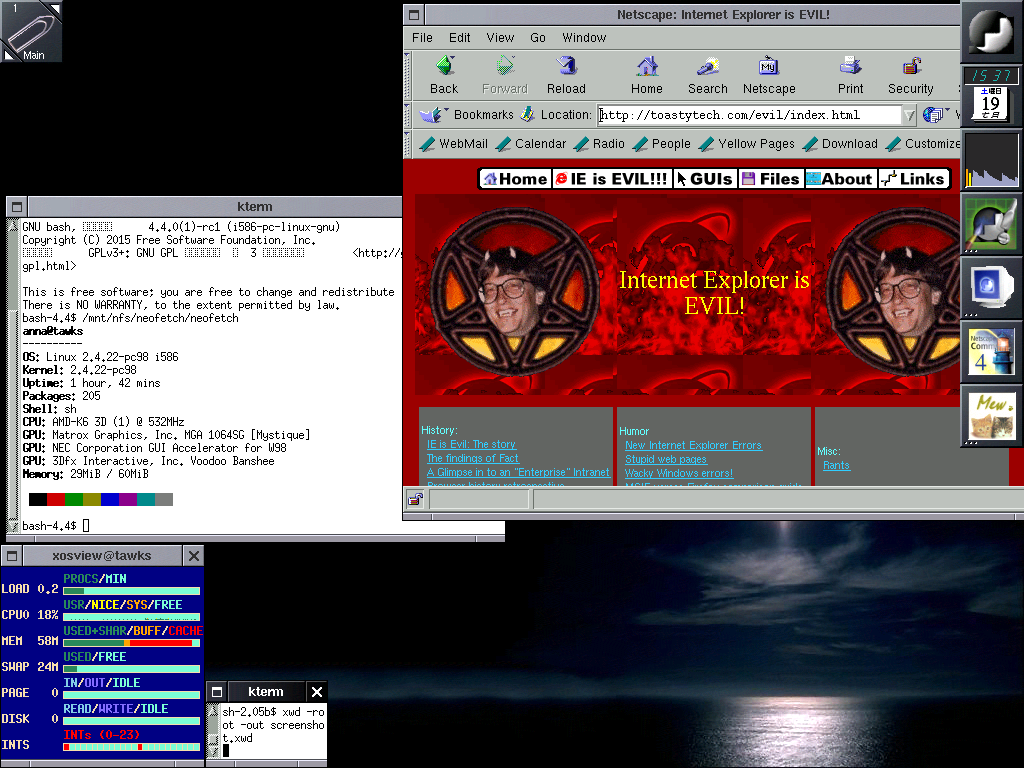Open the 'A Glimpse in to an Enterprise Intranet' link
Image resolution: width=1024 pixels, height=768 pixels.
518,472
